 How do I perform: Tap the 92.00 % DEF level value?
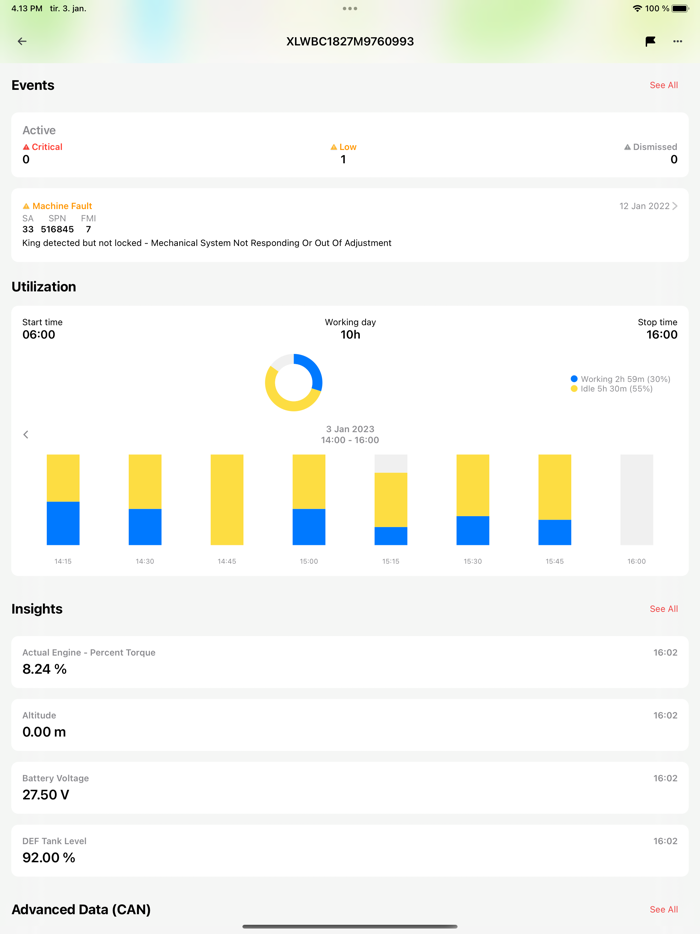(49, 858)
